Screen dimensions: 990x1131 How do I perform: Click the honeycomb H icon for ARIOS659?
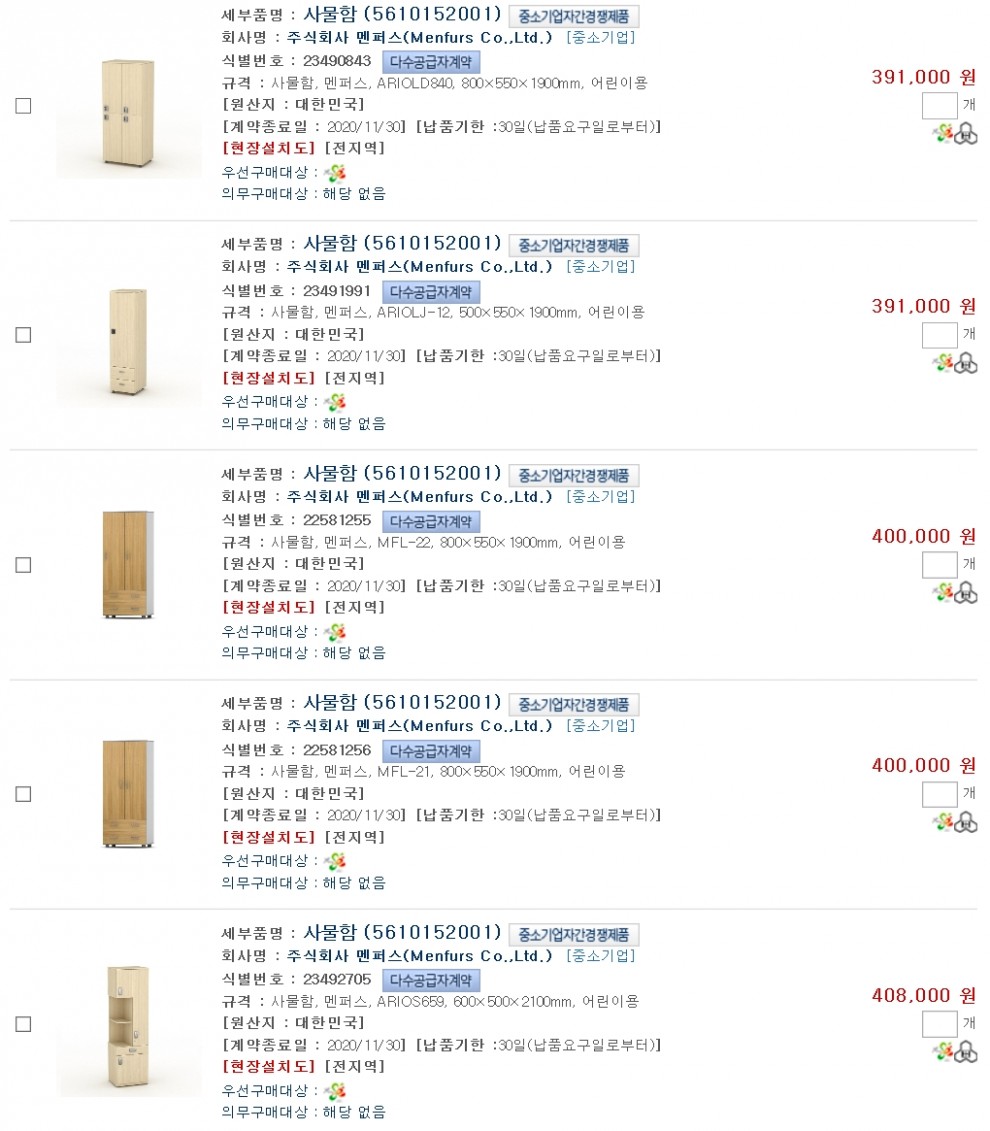tap(966, 1051)
